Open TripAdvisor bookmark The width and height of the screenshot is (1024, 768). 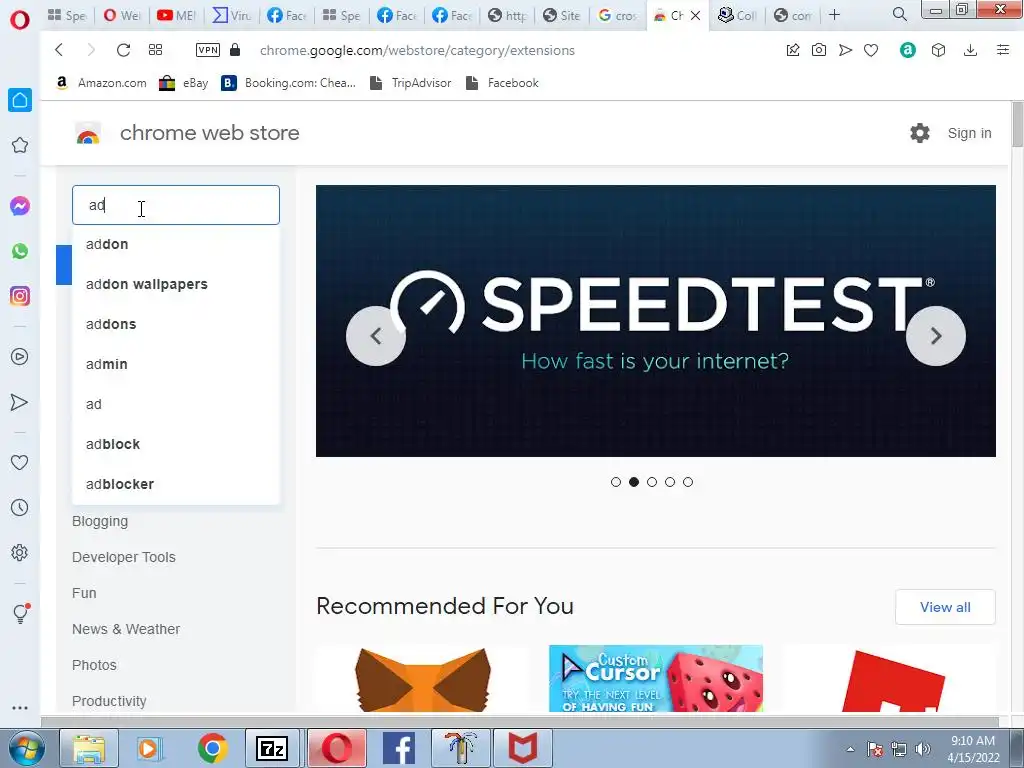[411, 83]
